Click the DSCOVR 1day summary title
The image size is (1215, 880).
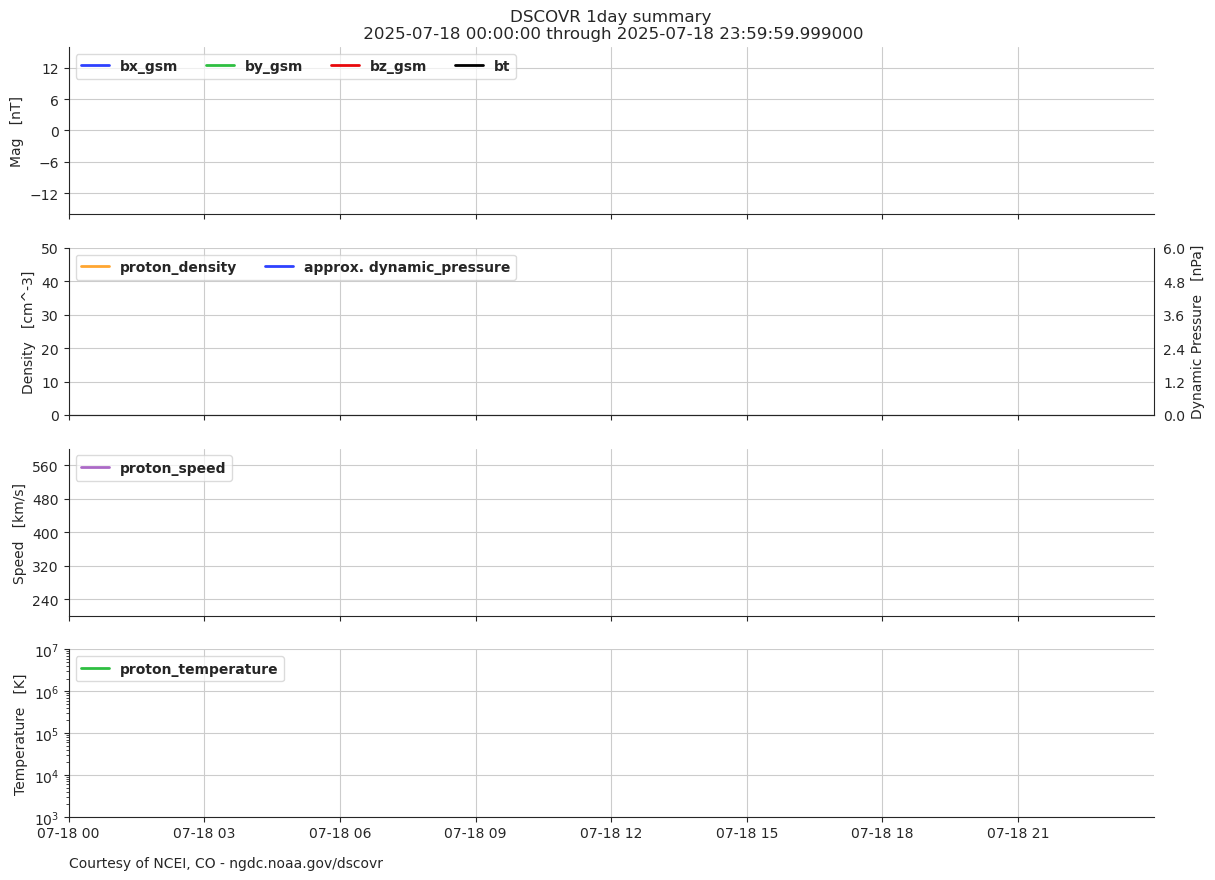coord(611,17)
